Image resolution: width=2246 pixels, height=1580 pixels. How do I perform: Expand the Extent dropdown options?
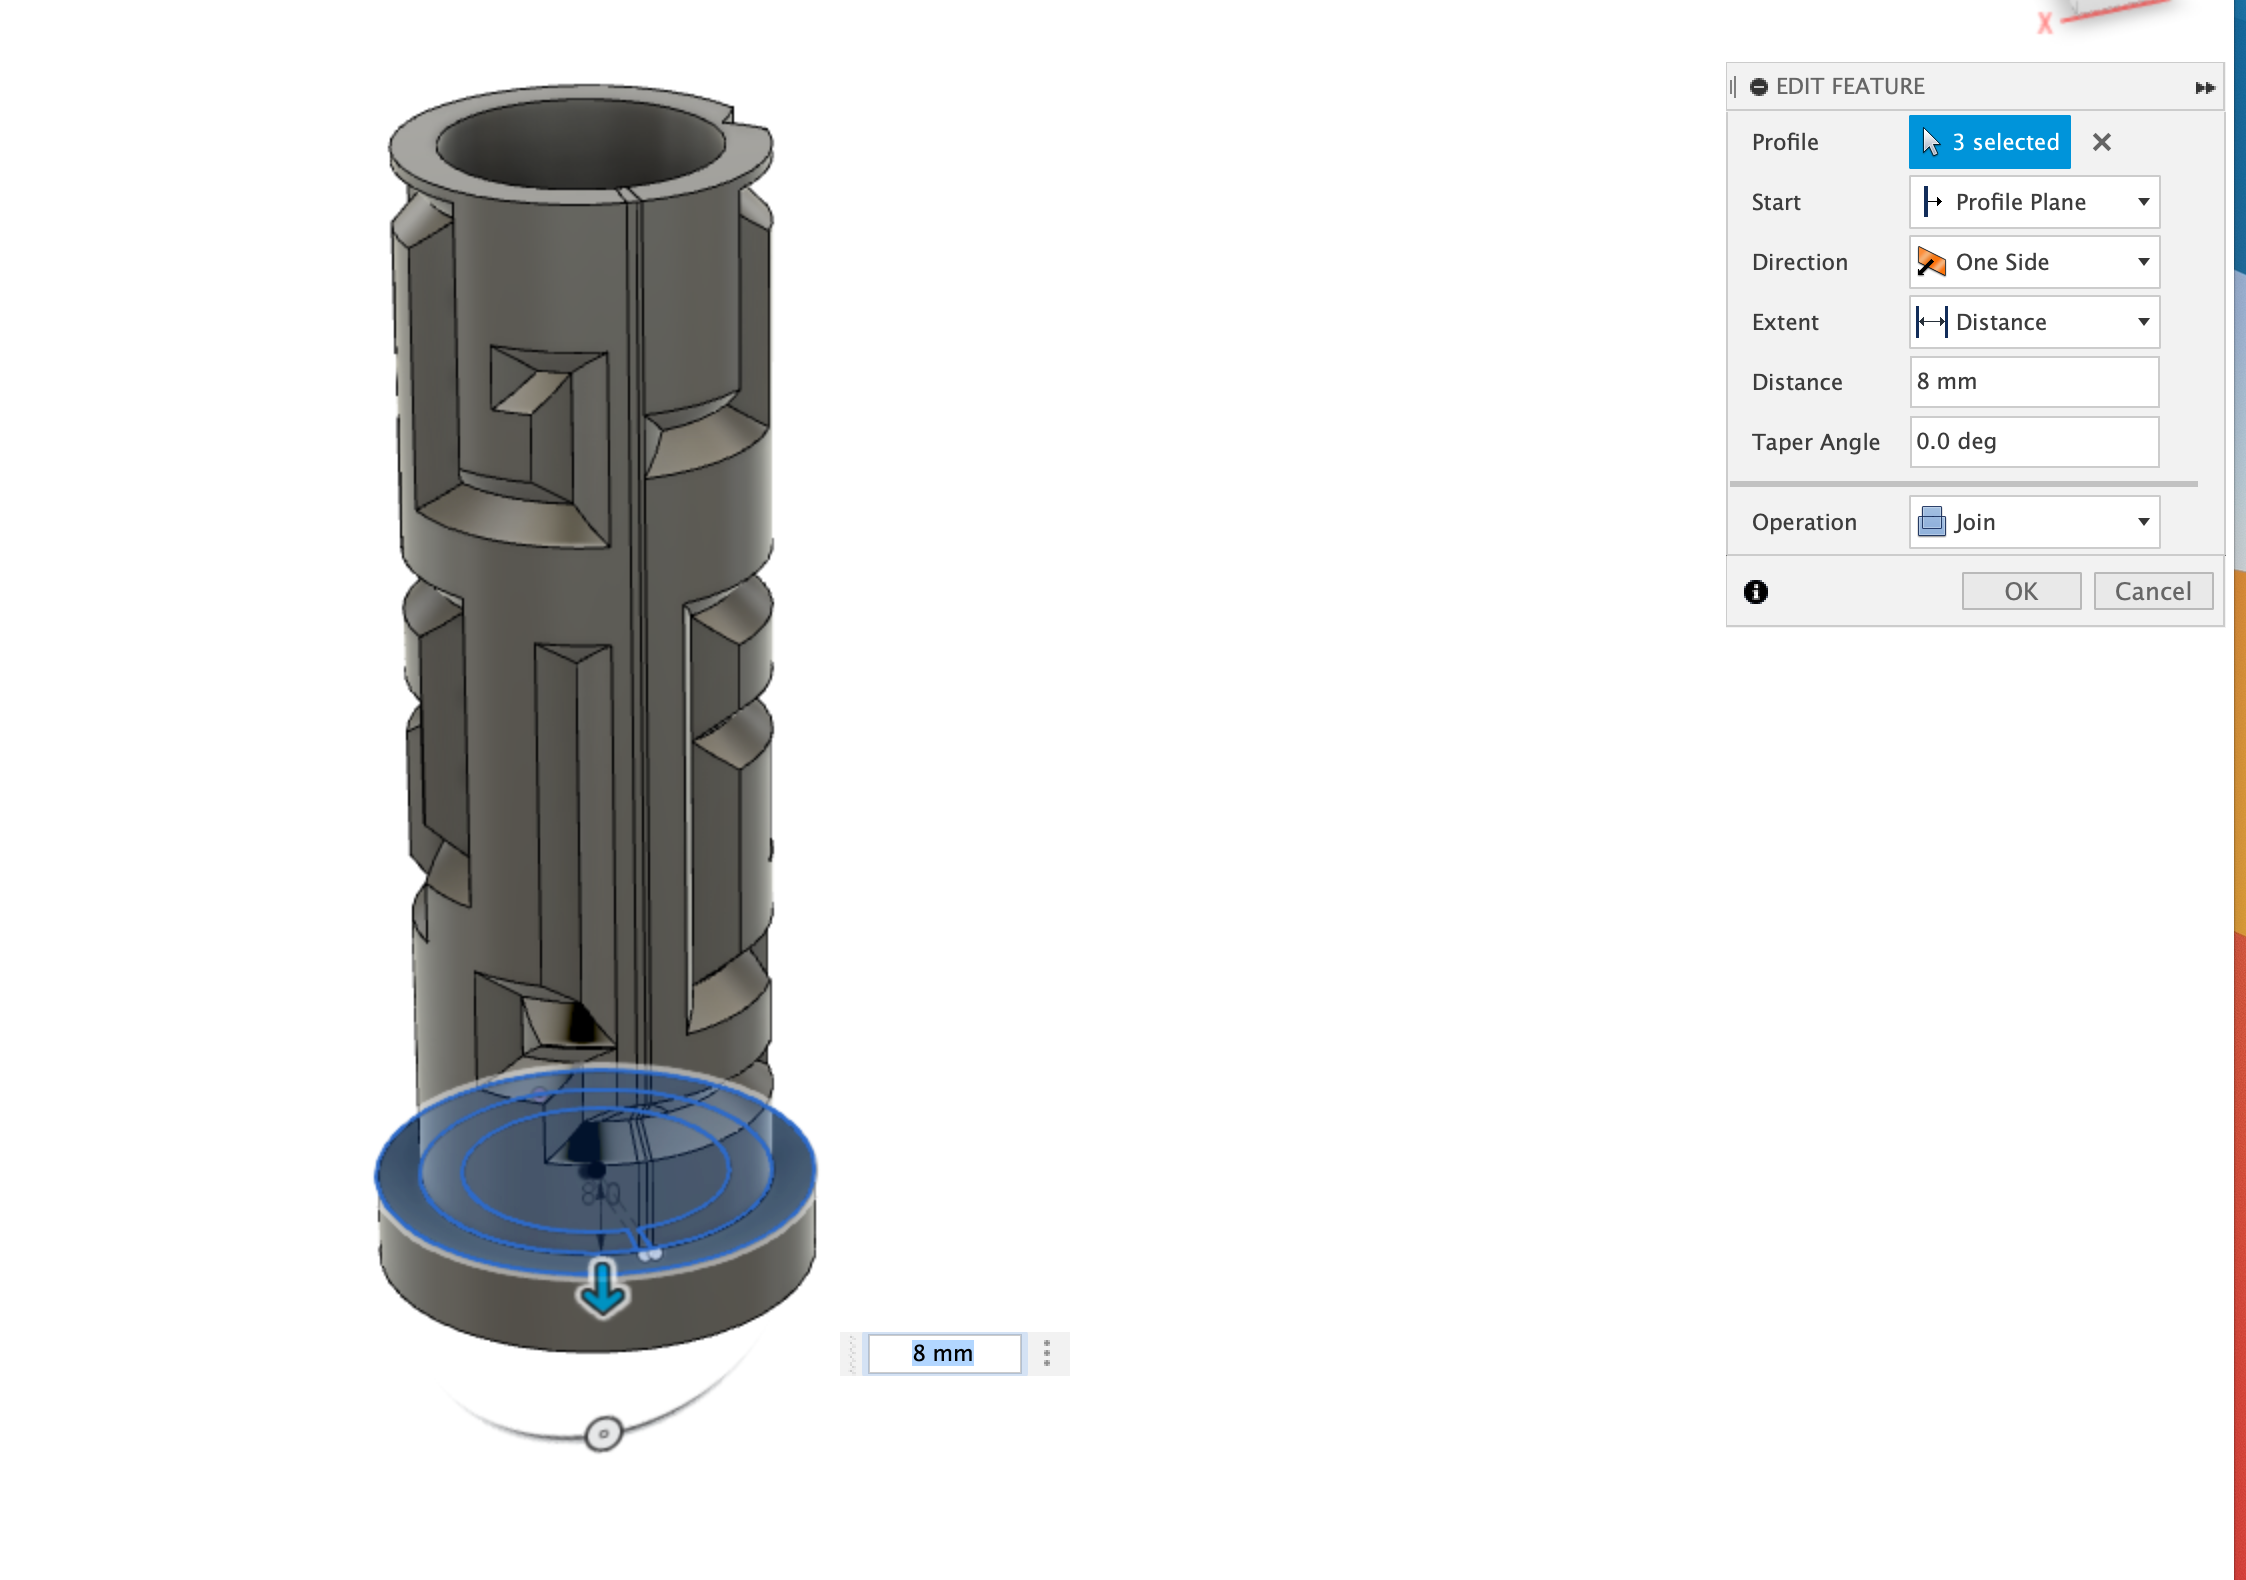[x=2142, y=321]
